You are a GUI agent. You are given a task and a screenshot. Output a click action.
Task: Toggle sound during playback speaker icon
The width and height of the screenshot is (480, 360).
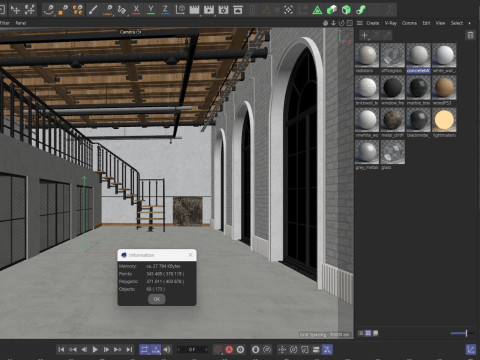tap(167, 349)
